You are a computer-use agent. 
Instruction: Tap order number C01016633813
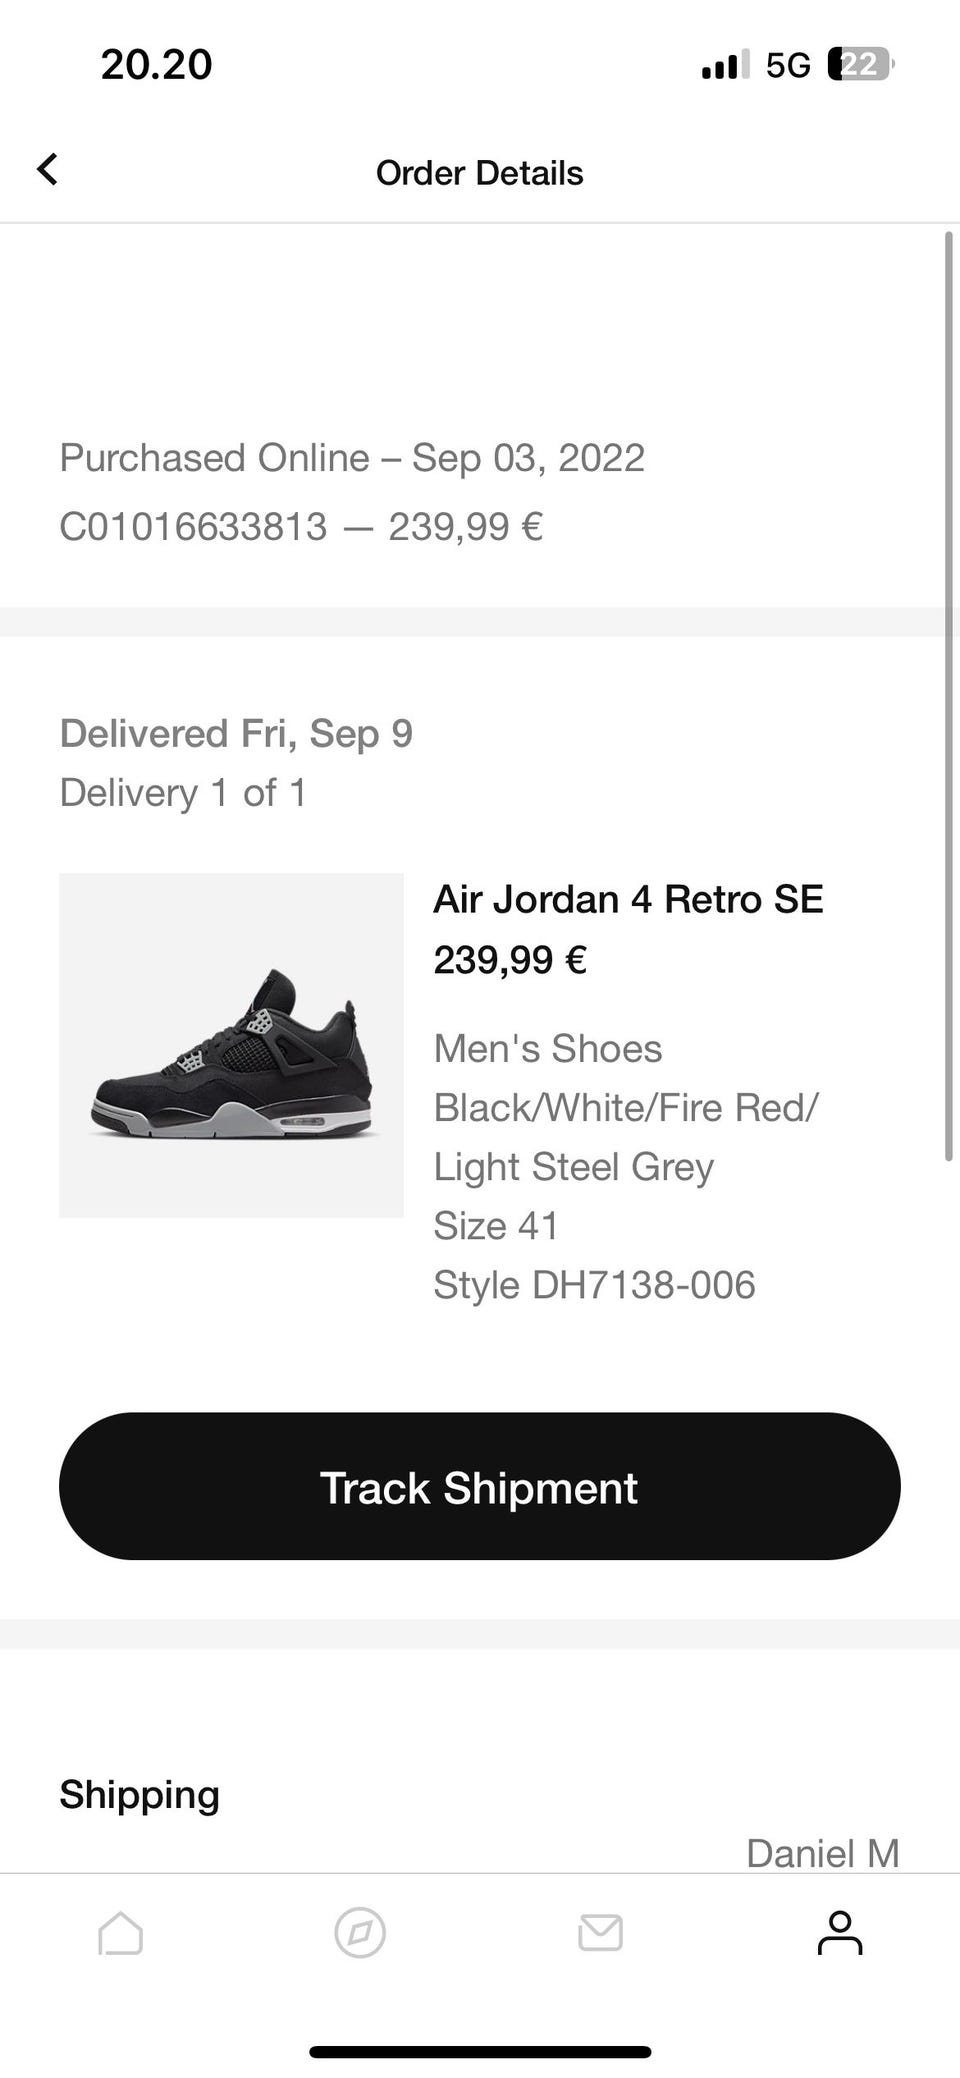coord(193,526)
